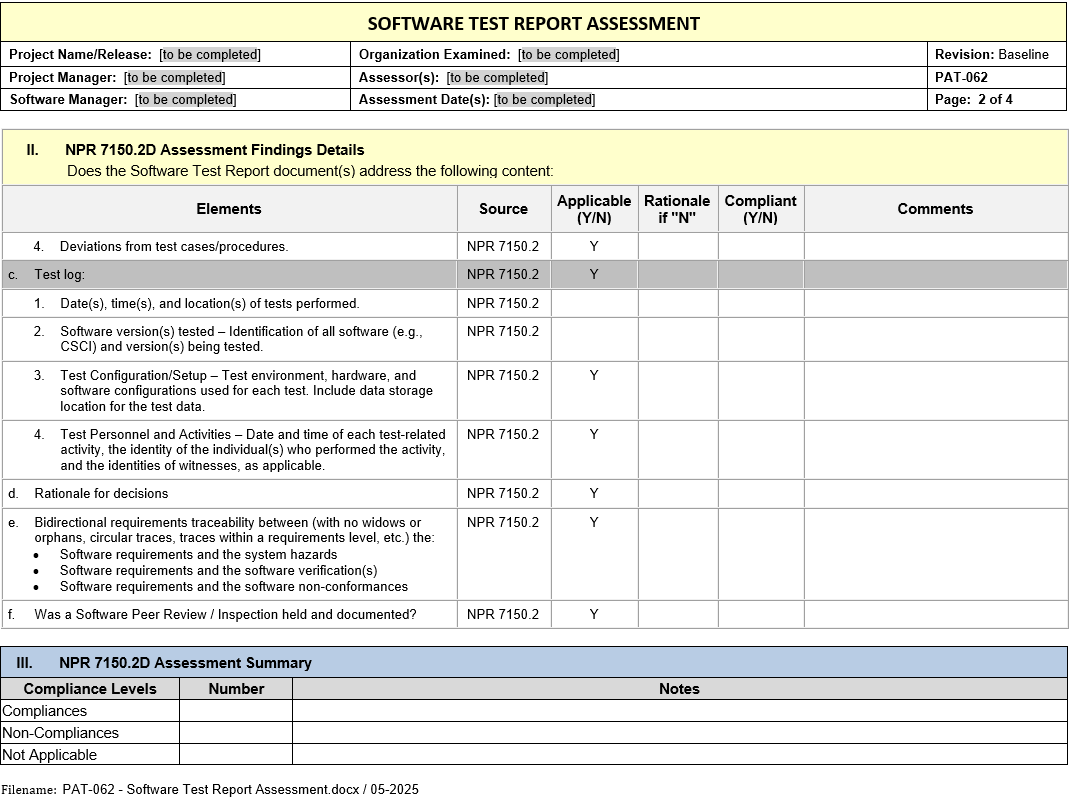Viewport: 1071px width, 800px height.
Task: Click the Applicable "Y" for Test Configuration/Setup row
Action: point(594,376)
